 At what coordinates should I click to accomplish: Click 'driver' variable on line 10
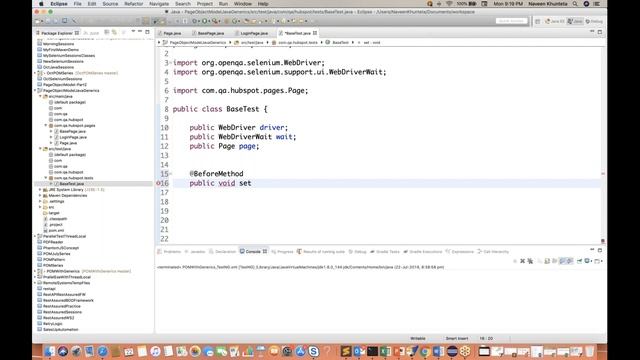pyautogui.click(x=272, y=127)
